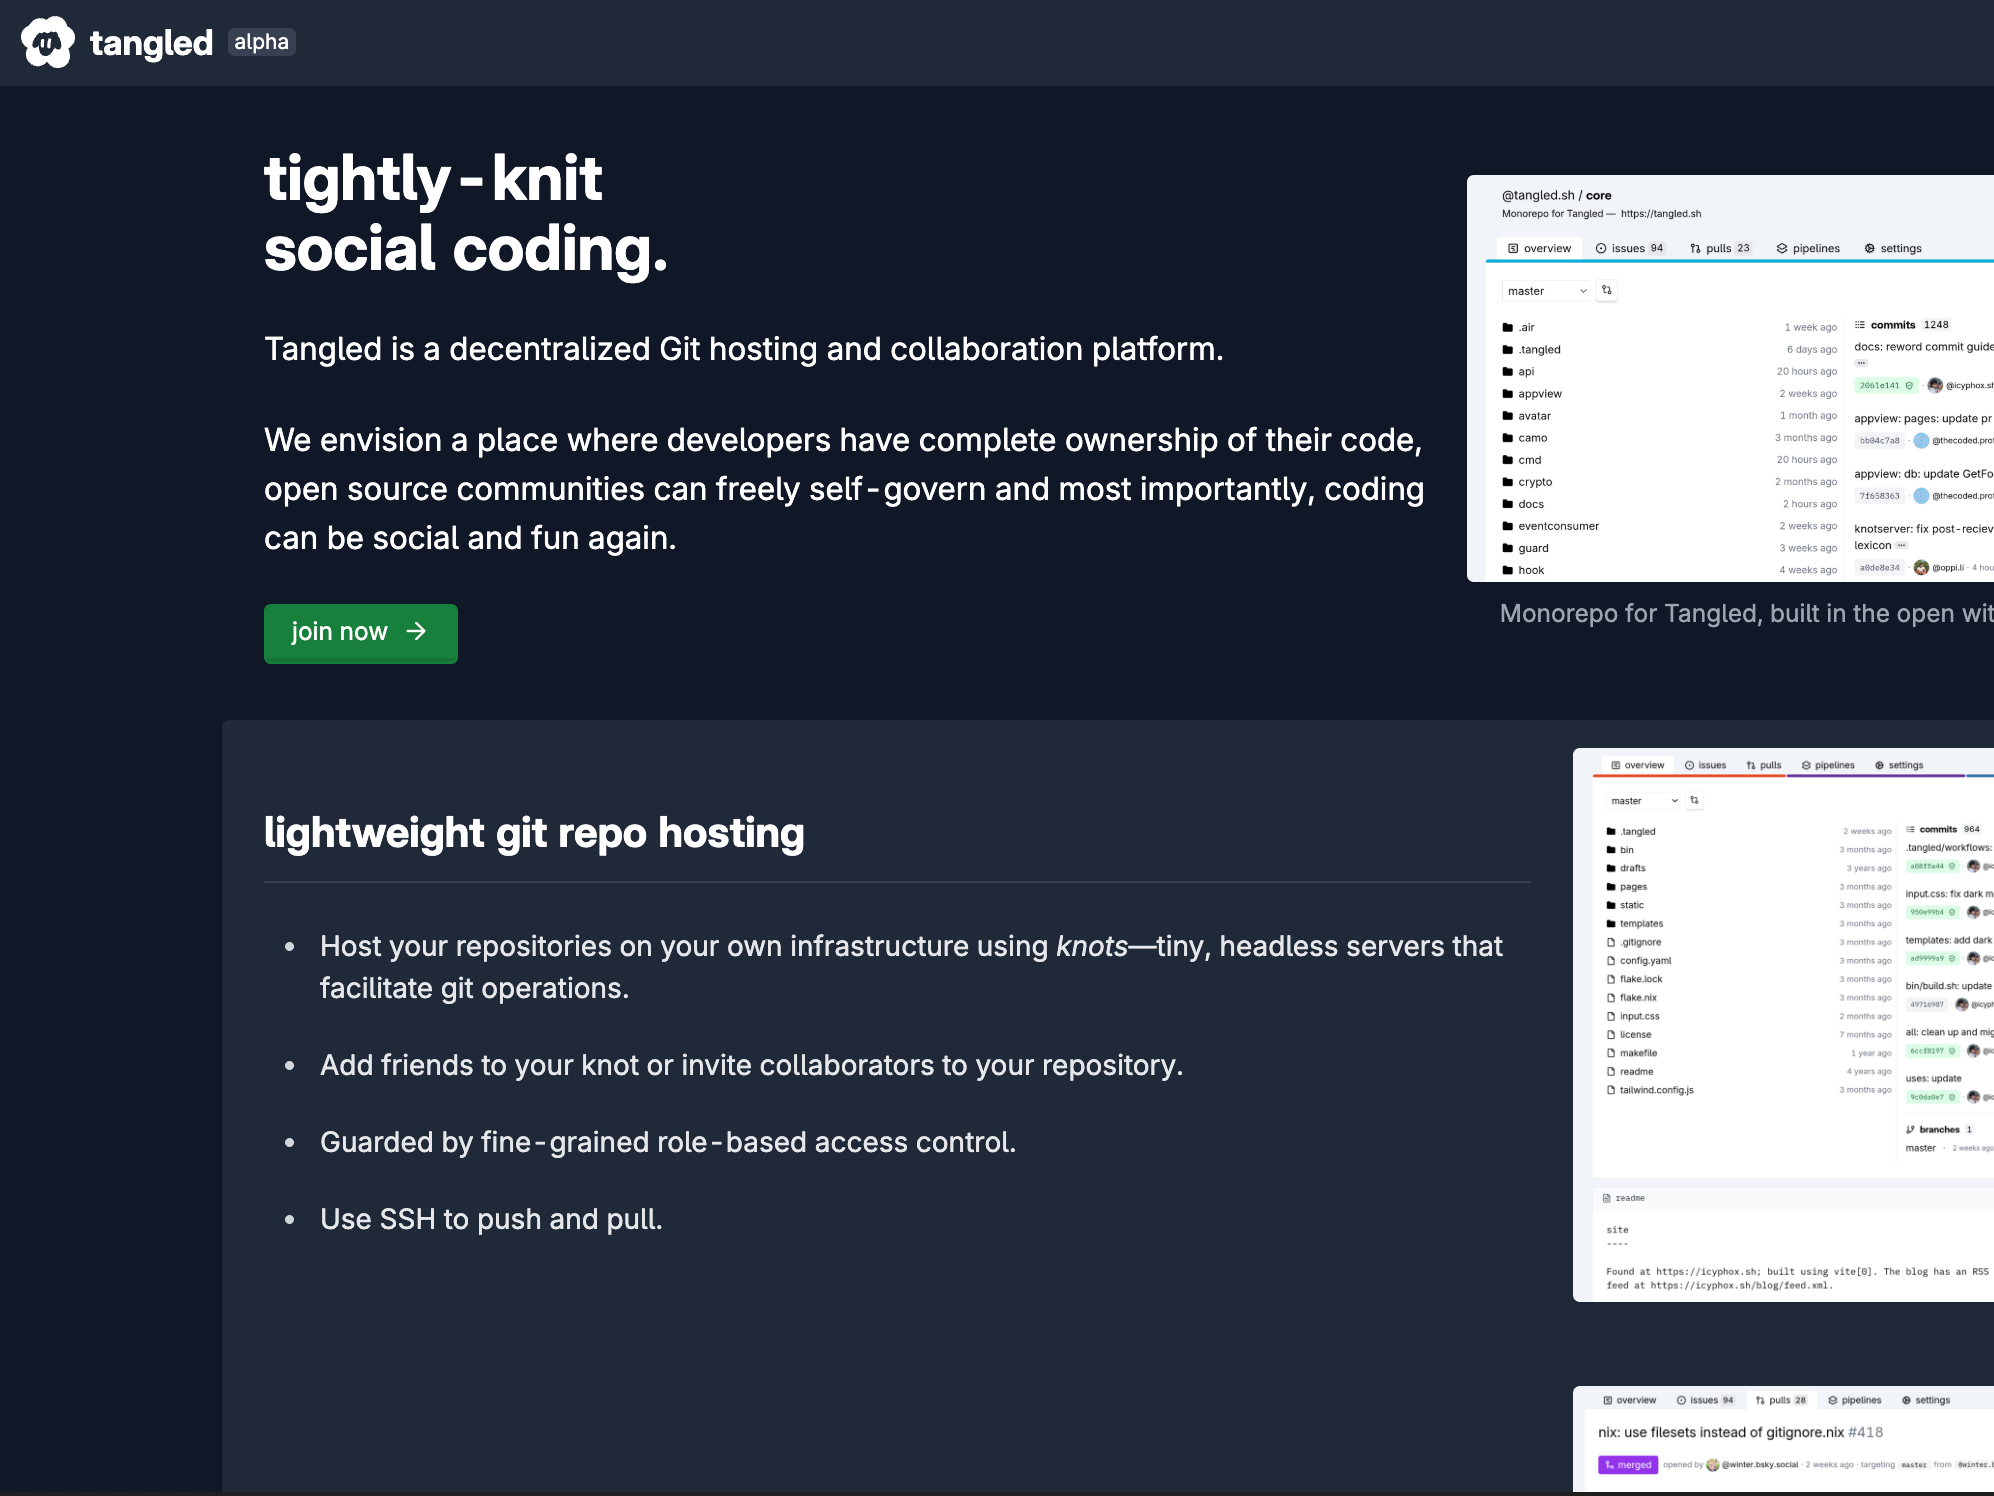This screenshot has width=1994, height=1496.
Task: Click the readme header in site repo screenshot
Action: tap(1624, 1198)
